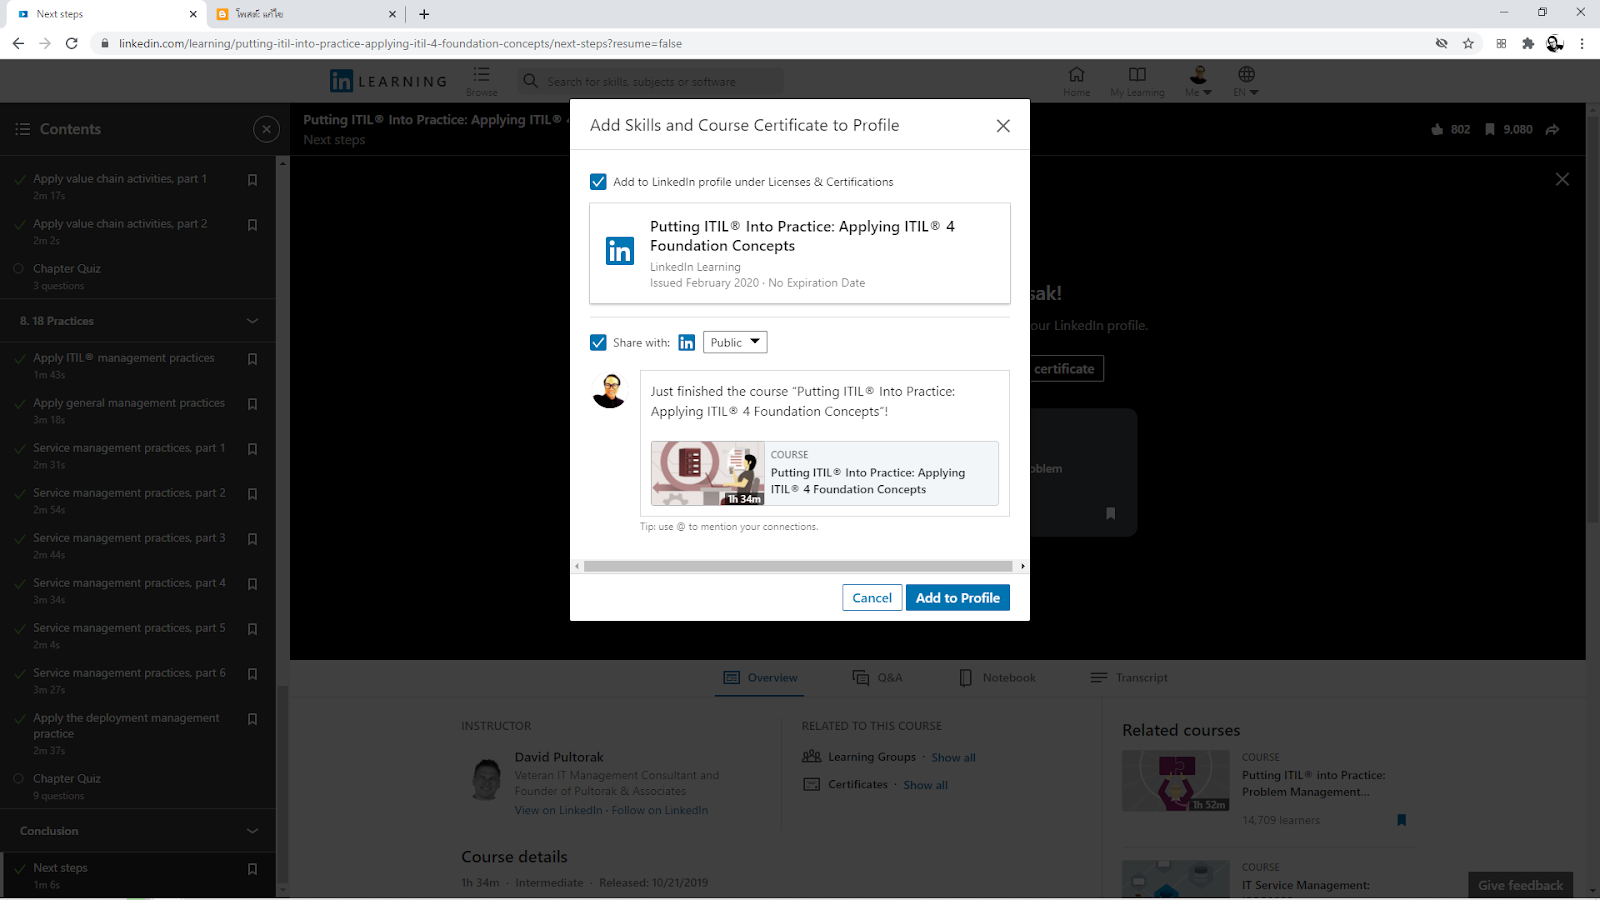Image resolution: width=1600 pixels, height=900 pixels.
Task: Collapse the 8. 18 Practices section
Action: coord(252,321)
